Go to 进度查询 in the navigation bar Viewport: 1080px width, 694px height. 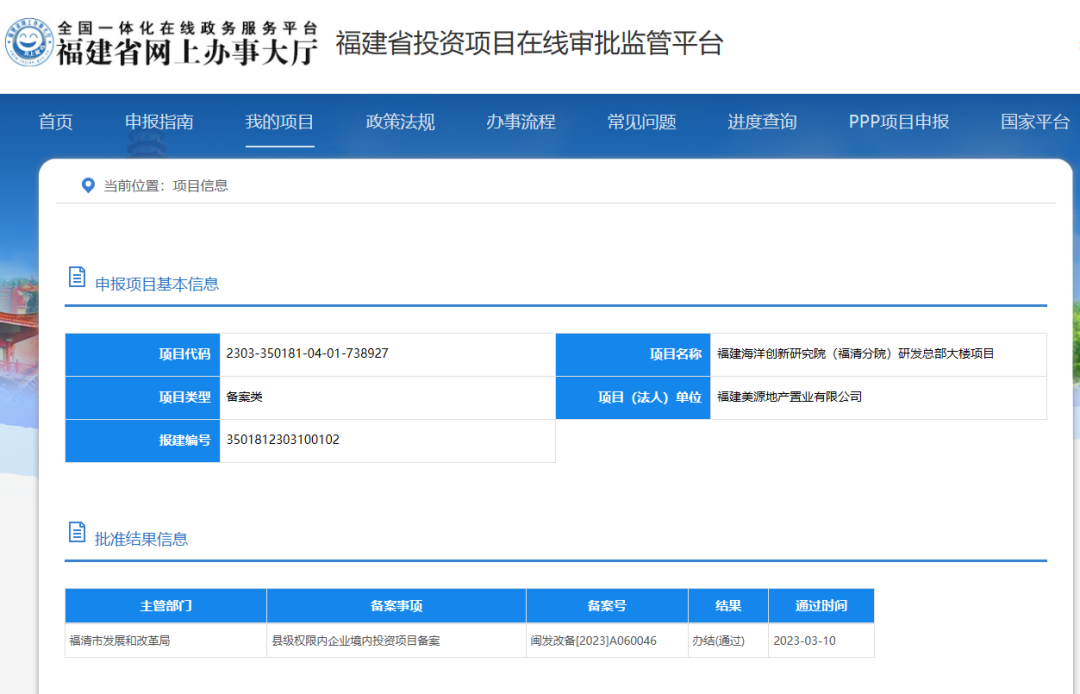[762, 122]
